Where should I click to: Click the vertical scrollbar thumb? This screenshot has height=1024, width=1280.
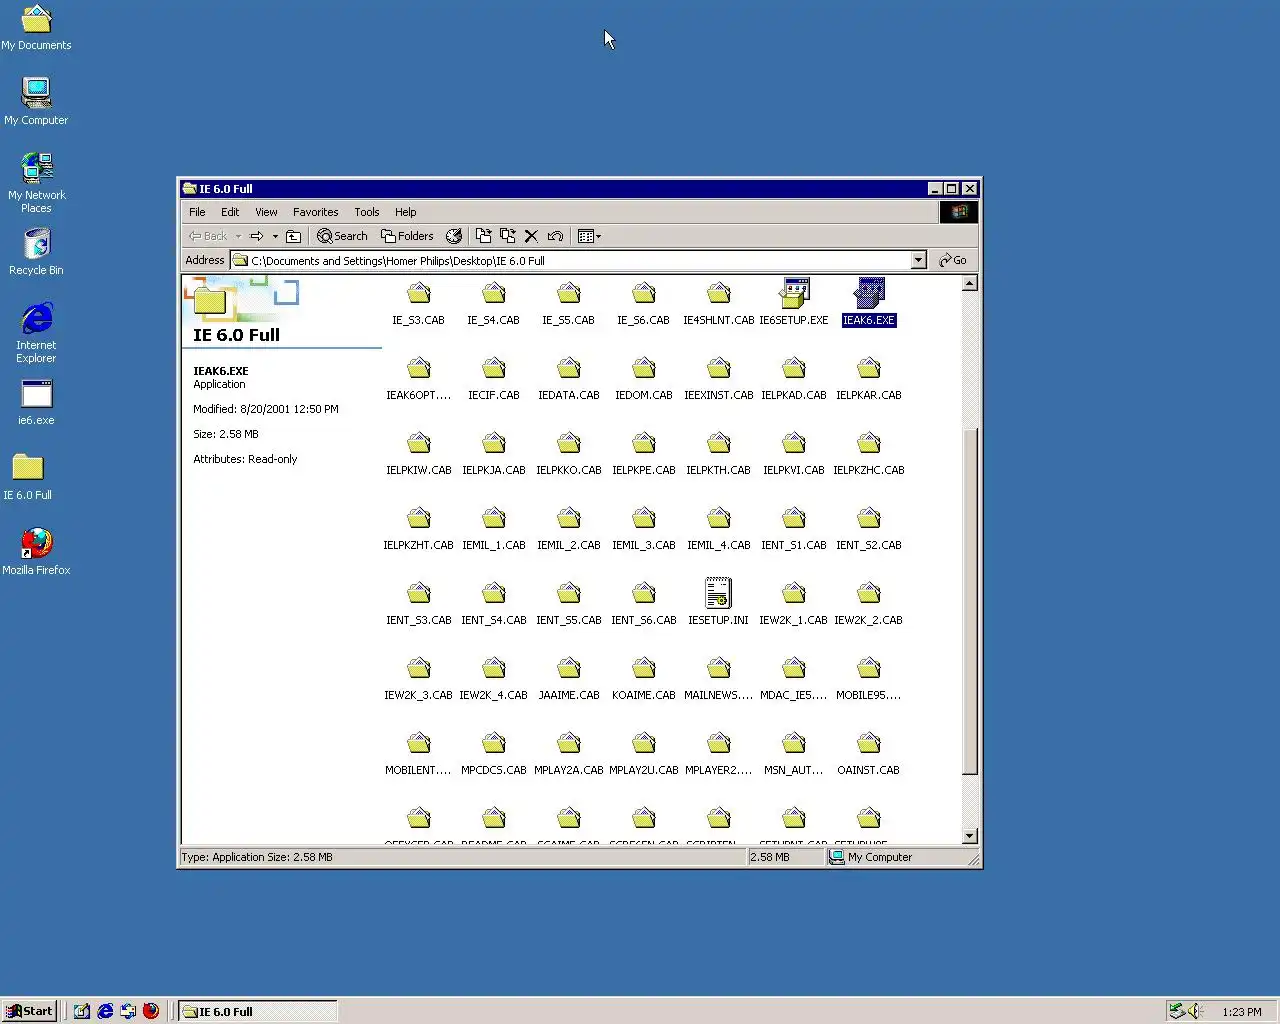(x=969, y=600)
